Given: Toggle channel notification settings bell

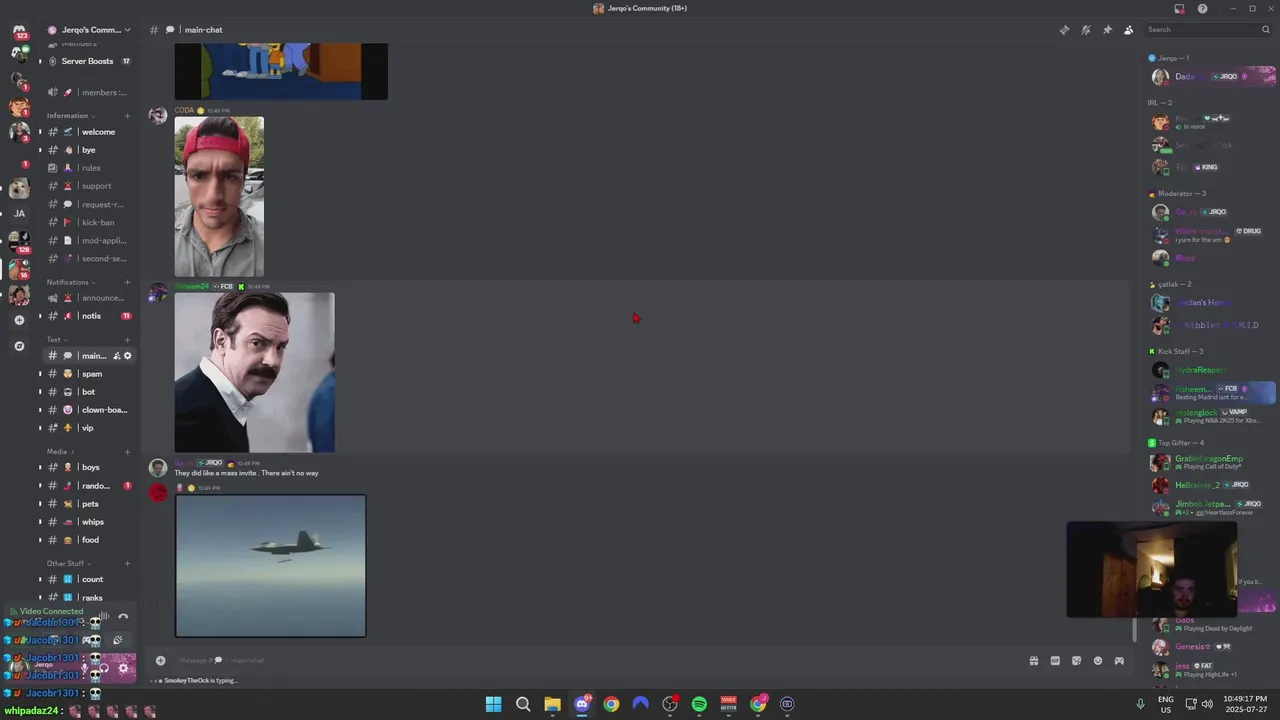Looking at the screenshot, I should [1086, 30].
